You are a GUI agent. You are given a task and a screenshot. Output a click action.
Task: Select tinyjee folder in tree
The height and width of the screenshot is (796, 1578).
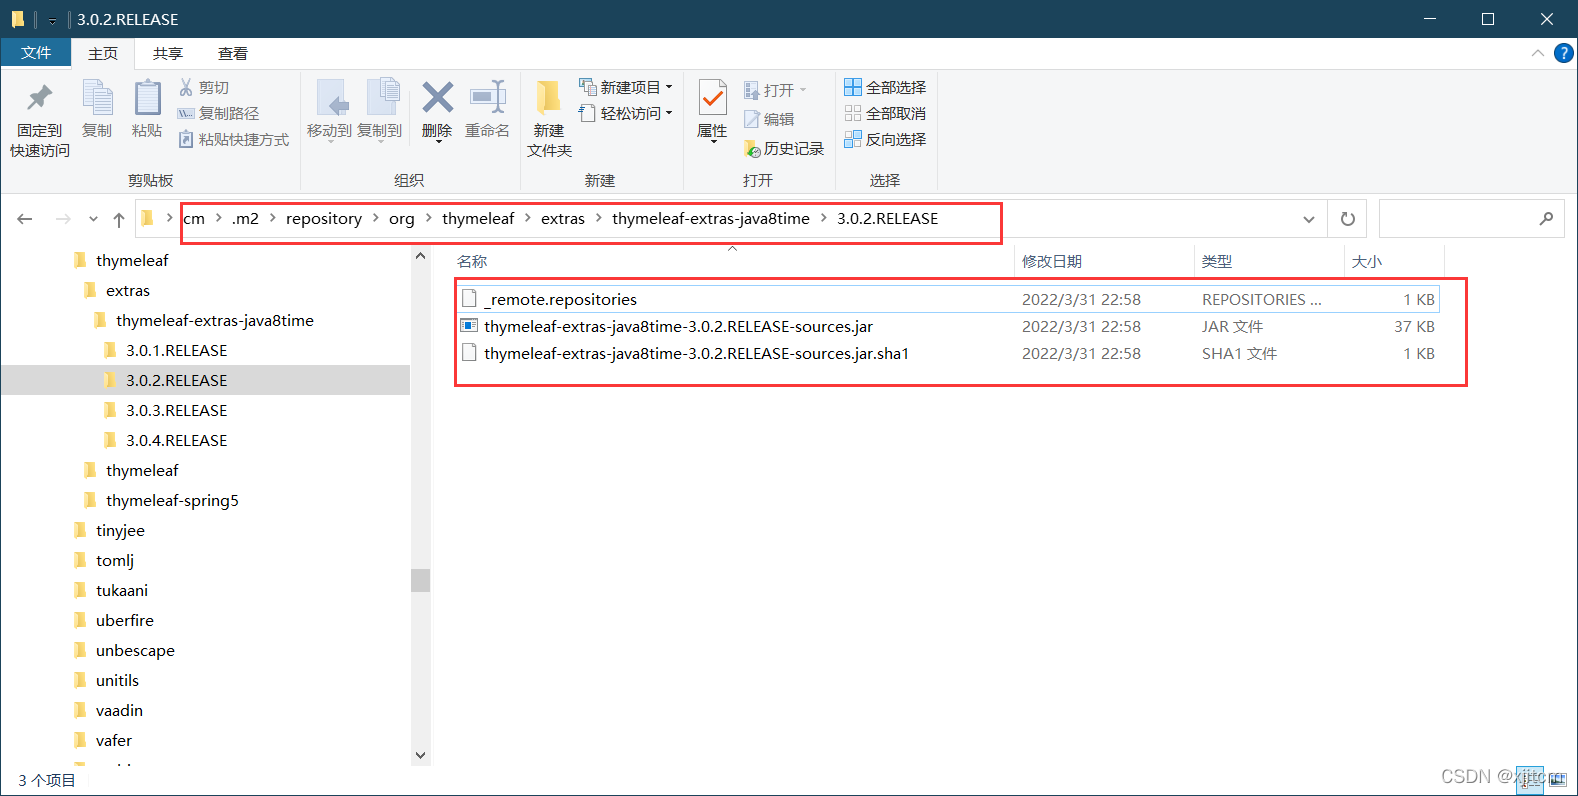click(120, 530)
